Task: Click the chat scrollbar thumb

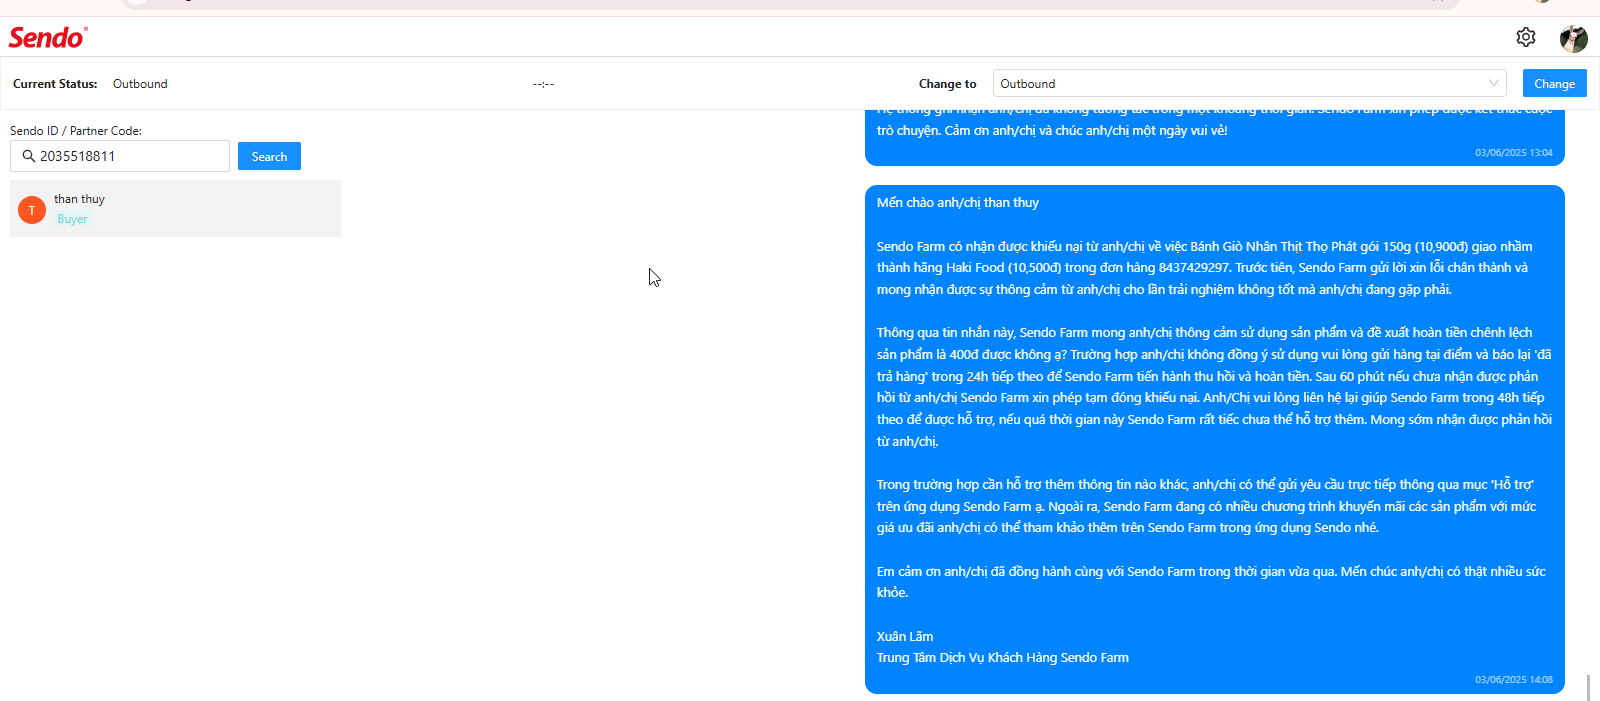Action: pos(1588,687)
